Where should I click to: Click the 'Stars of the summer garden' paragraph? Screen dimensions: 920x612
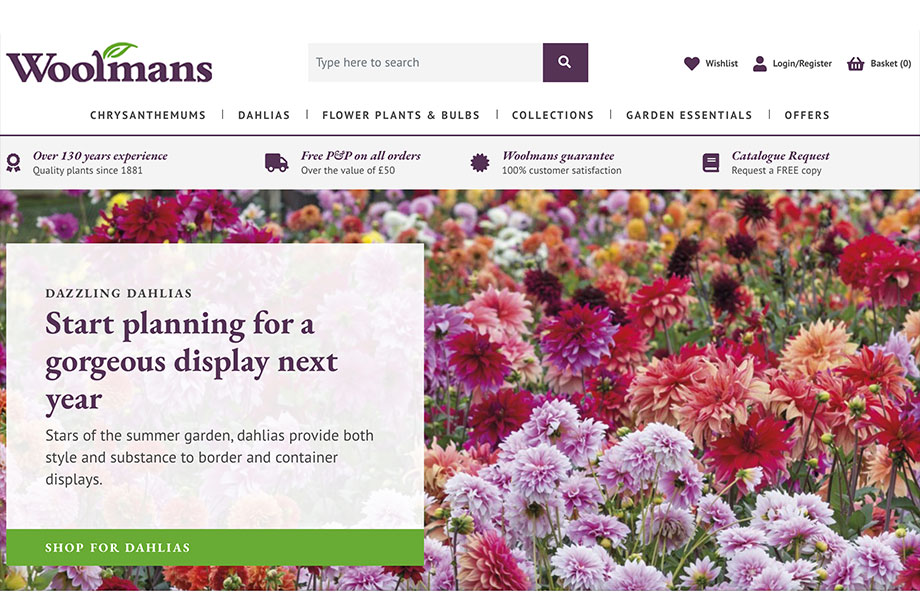(x=209, y=457)
